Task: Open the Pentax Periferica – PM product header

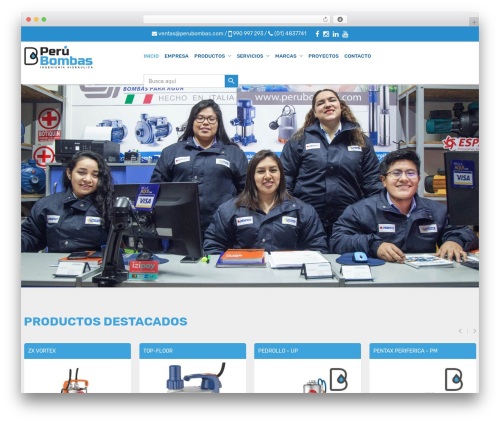Action: (423, 351)
